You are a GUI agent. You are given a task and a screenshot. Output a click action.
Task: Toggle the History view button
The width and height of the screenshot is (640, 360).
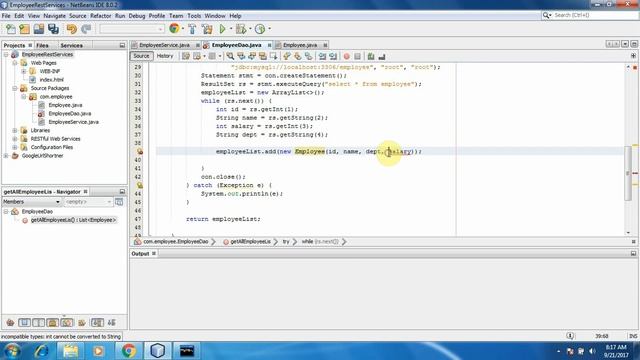[165, 56]
